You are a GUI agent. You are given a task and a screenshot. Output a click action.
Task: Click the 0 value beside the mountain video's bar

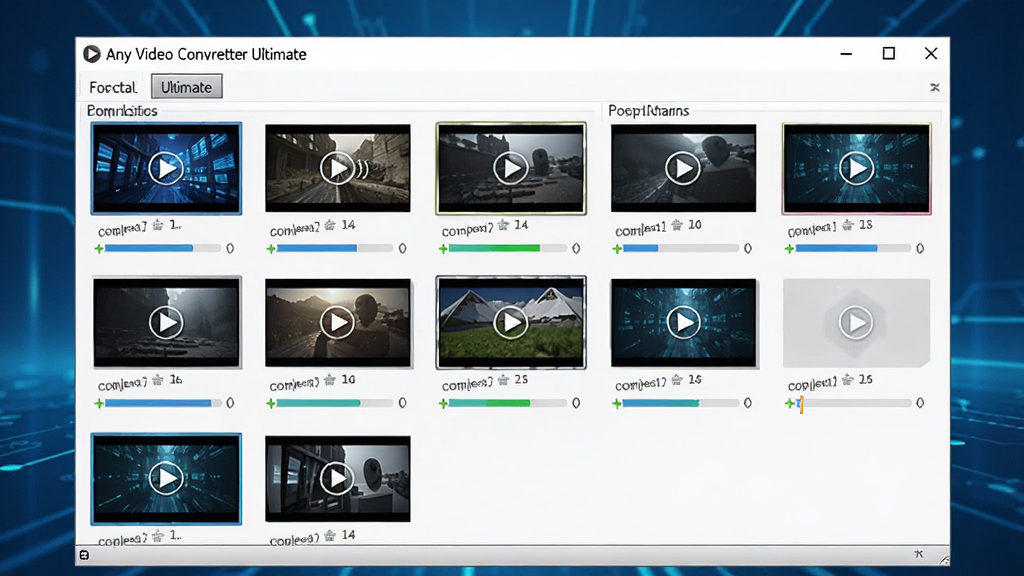coord(576,404)
